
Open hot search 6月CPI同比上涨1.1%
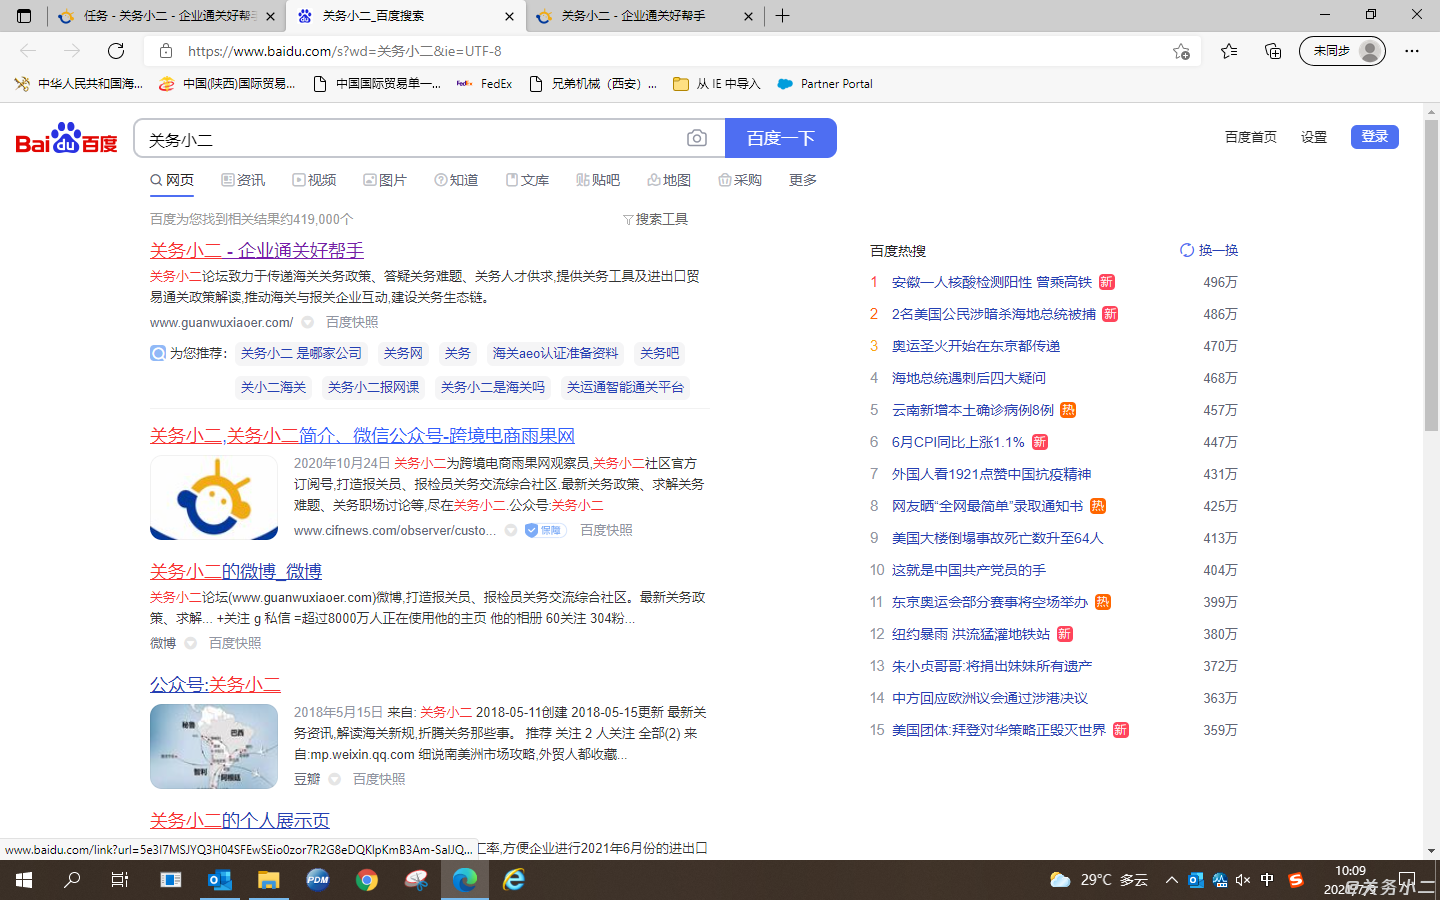click(x=958, y=442)
